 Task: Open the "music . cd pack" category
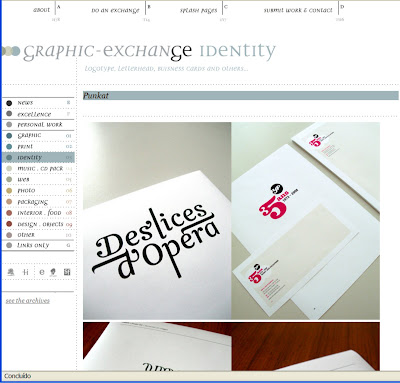pos(40,169)
